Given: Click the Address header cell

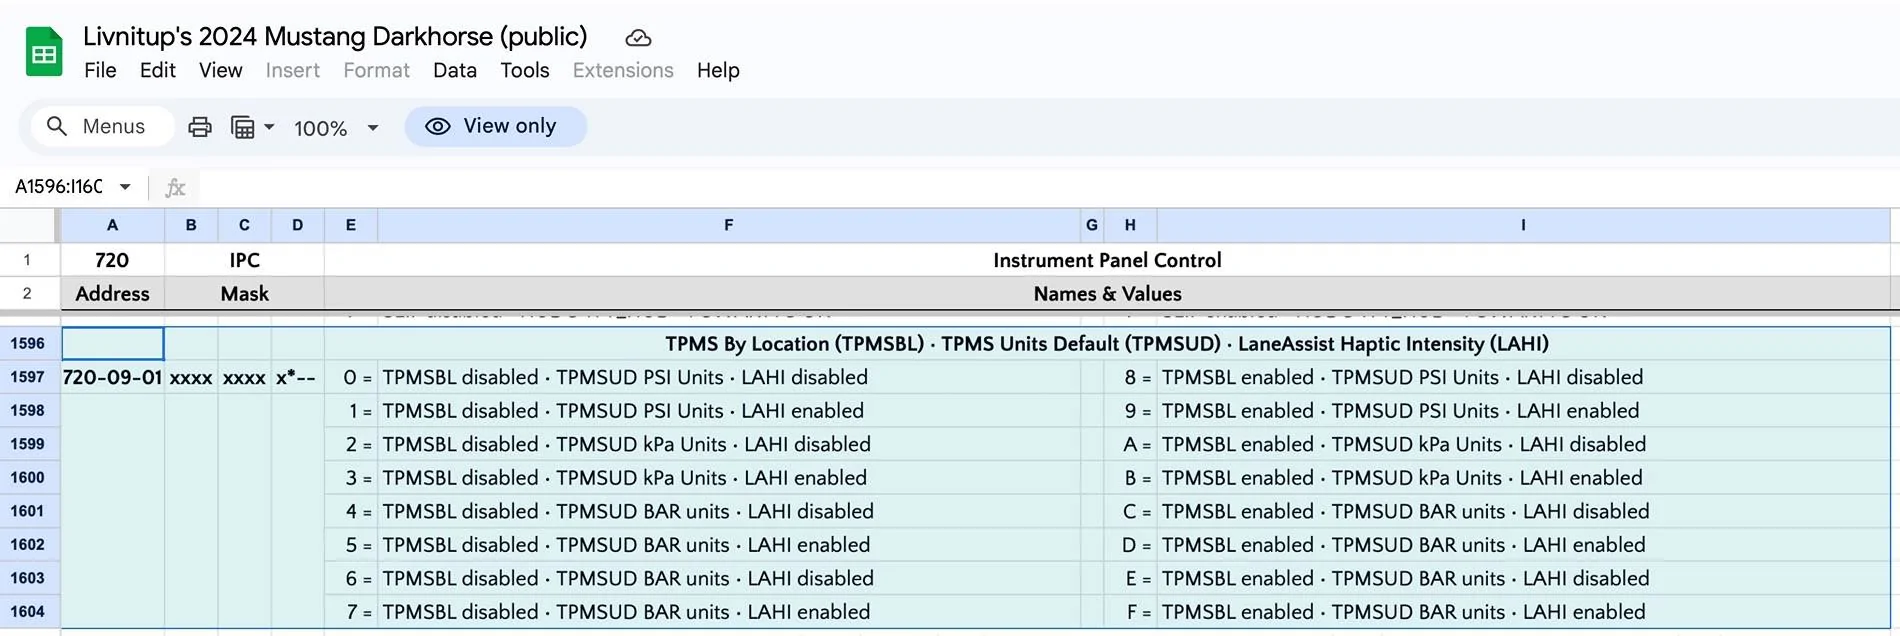Looking at the screenshot, I should 112,293.
